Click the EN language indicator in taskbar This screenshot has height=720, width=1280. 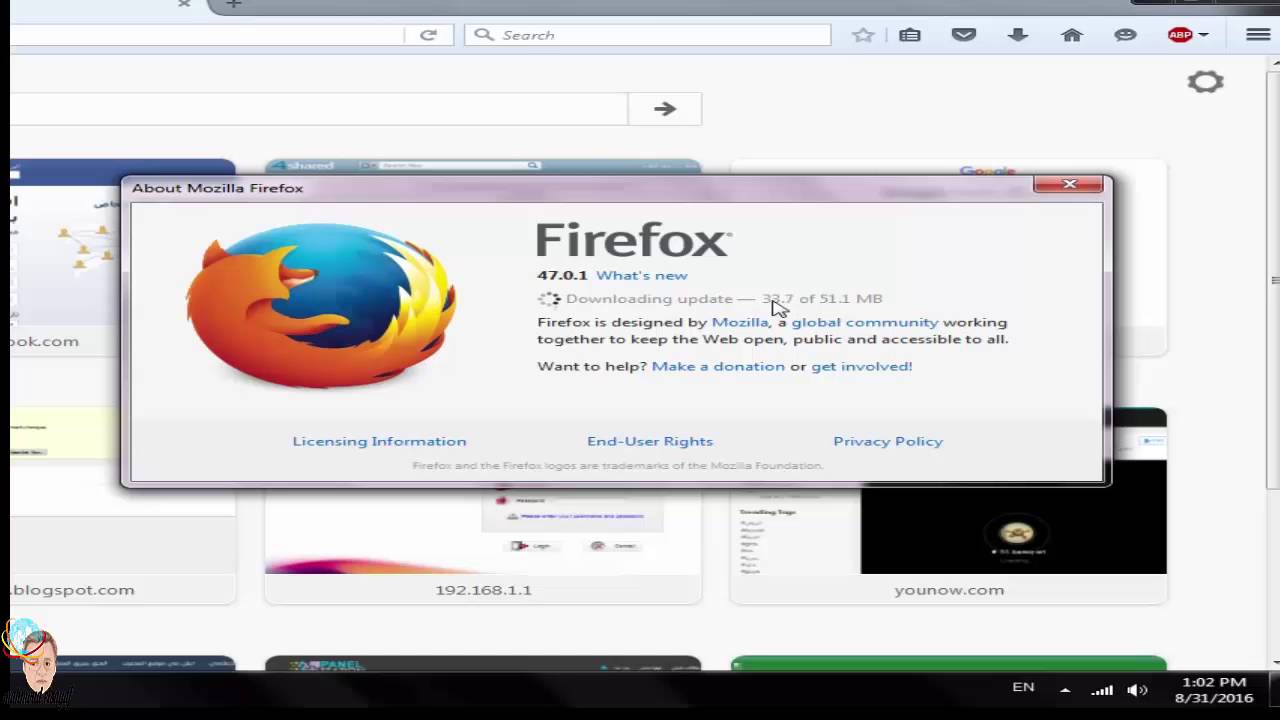click(1023, 687)
